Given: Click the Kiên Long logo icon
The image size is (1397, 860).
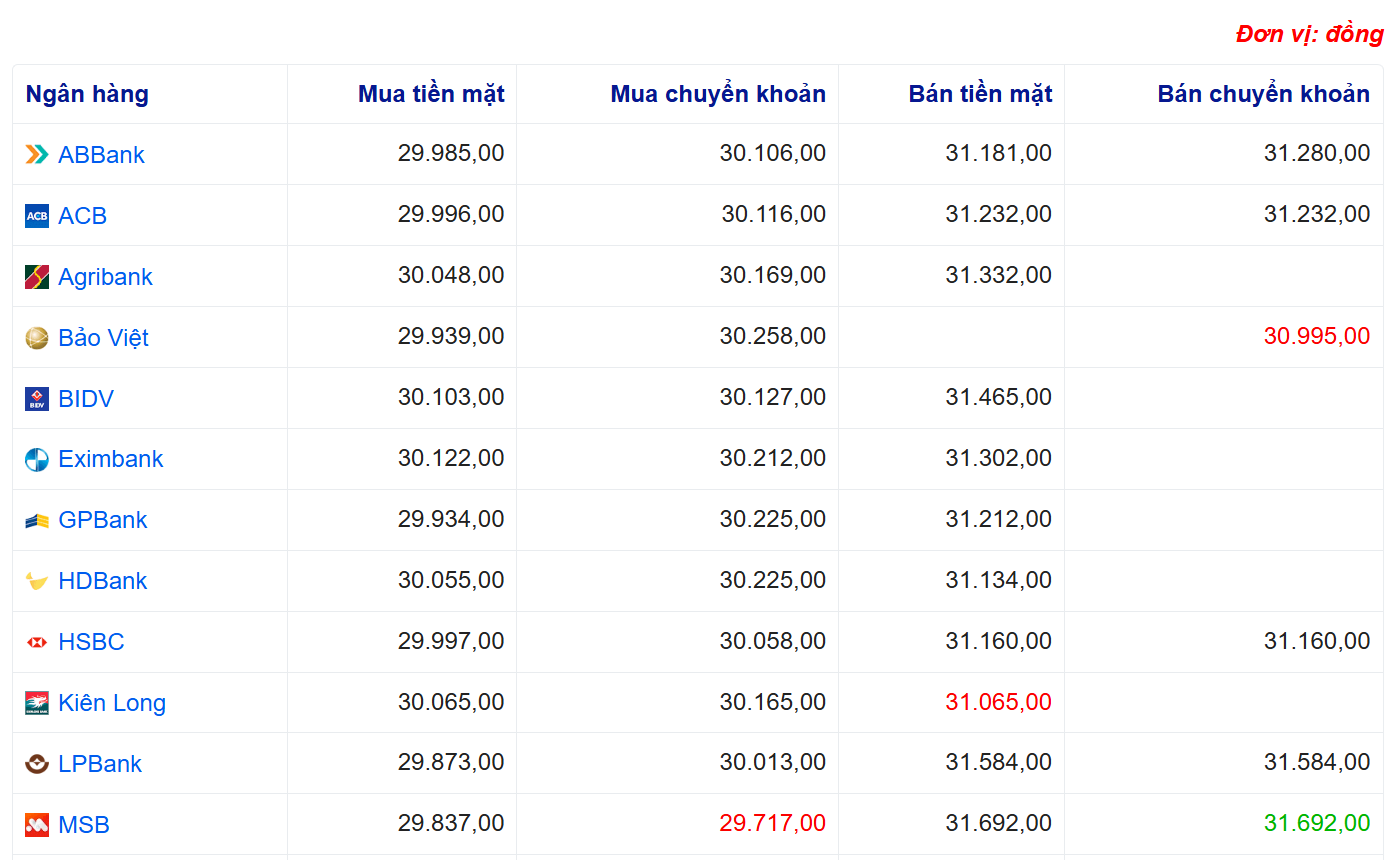Looking at the screenshot, I should pos(37,703).
